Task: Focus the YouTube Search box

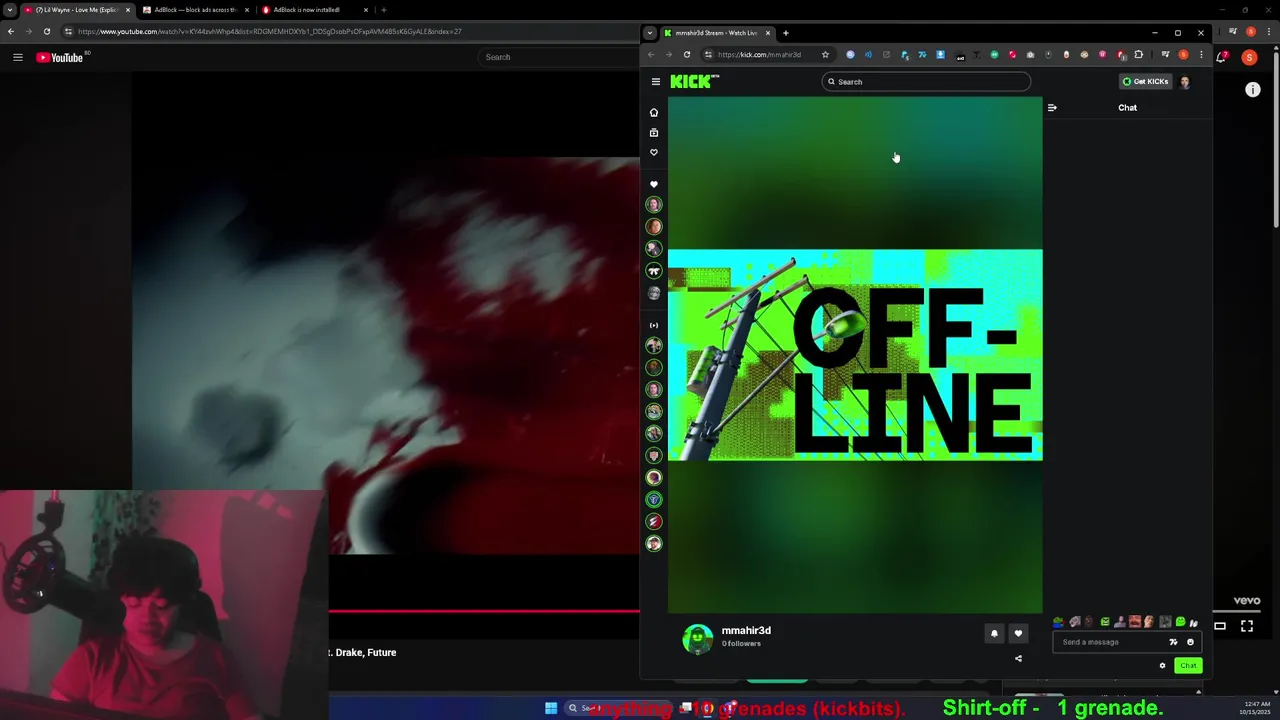Action: click(x=560, y=57)
